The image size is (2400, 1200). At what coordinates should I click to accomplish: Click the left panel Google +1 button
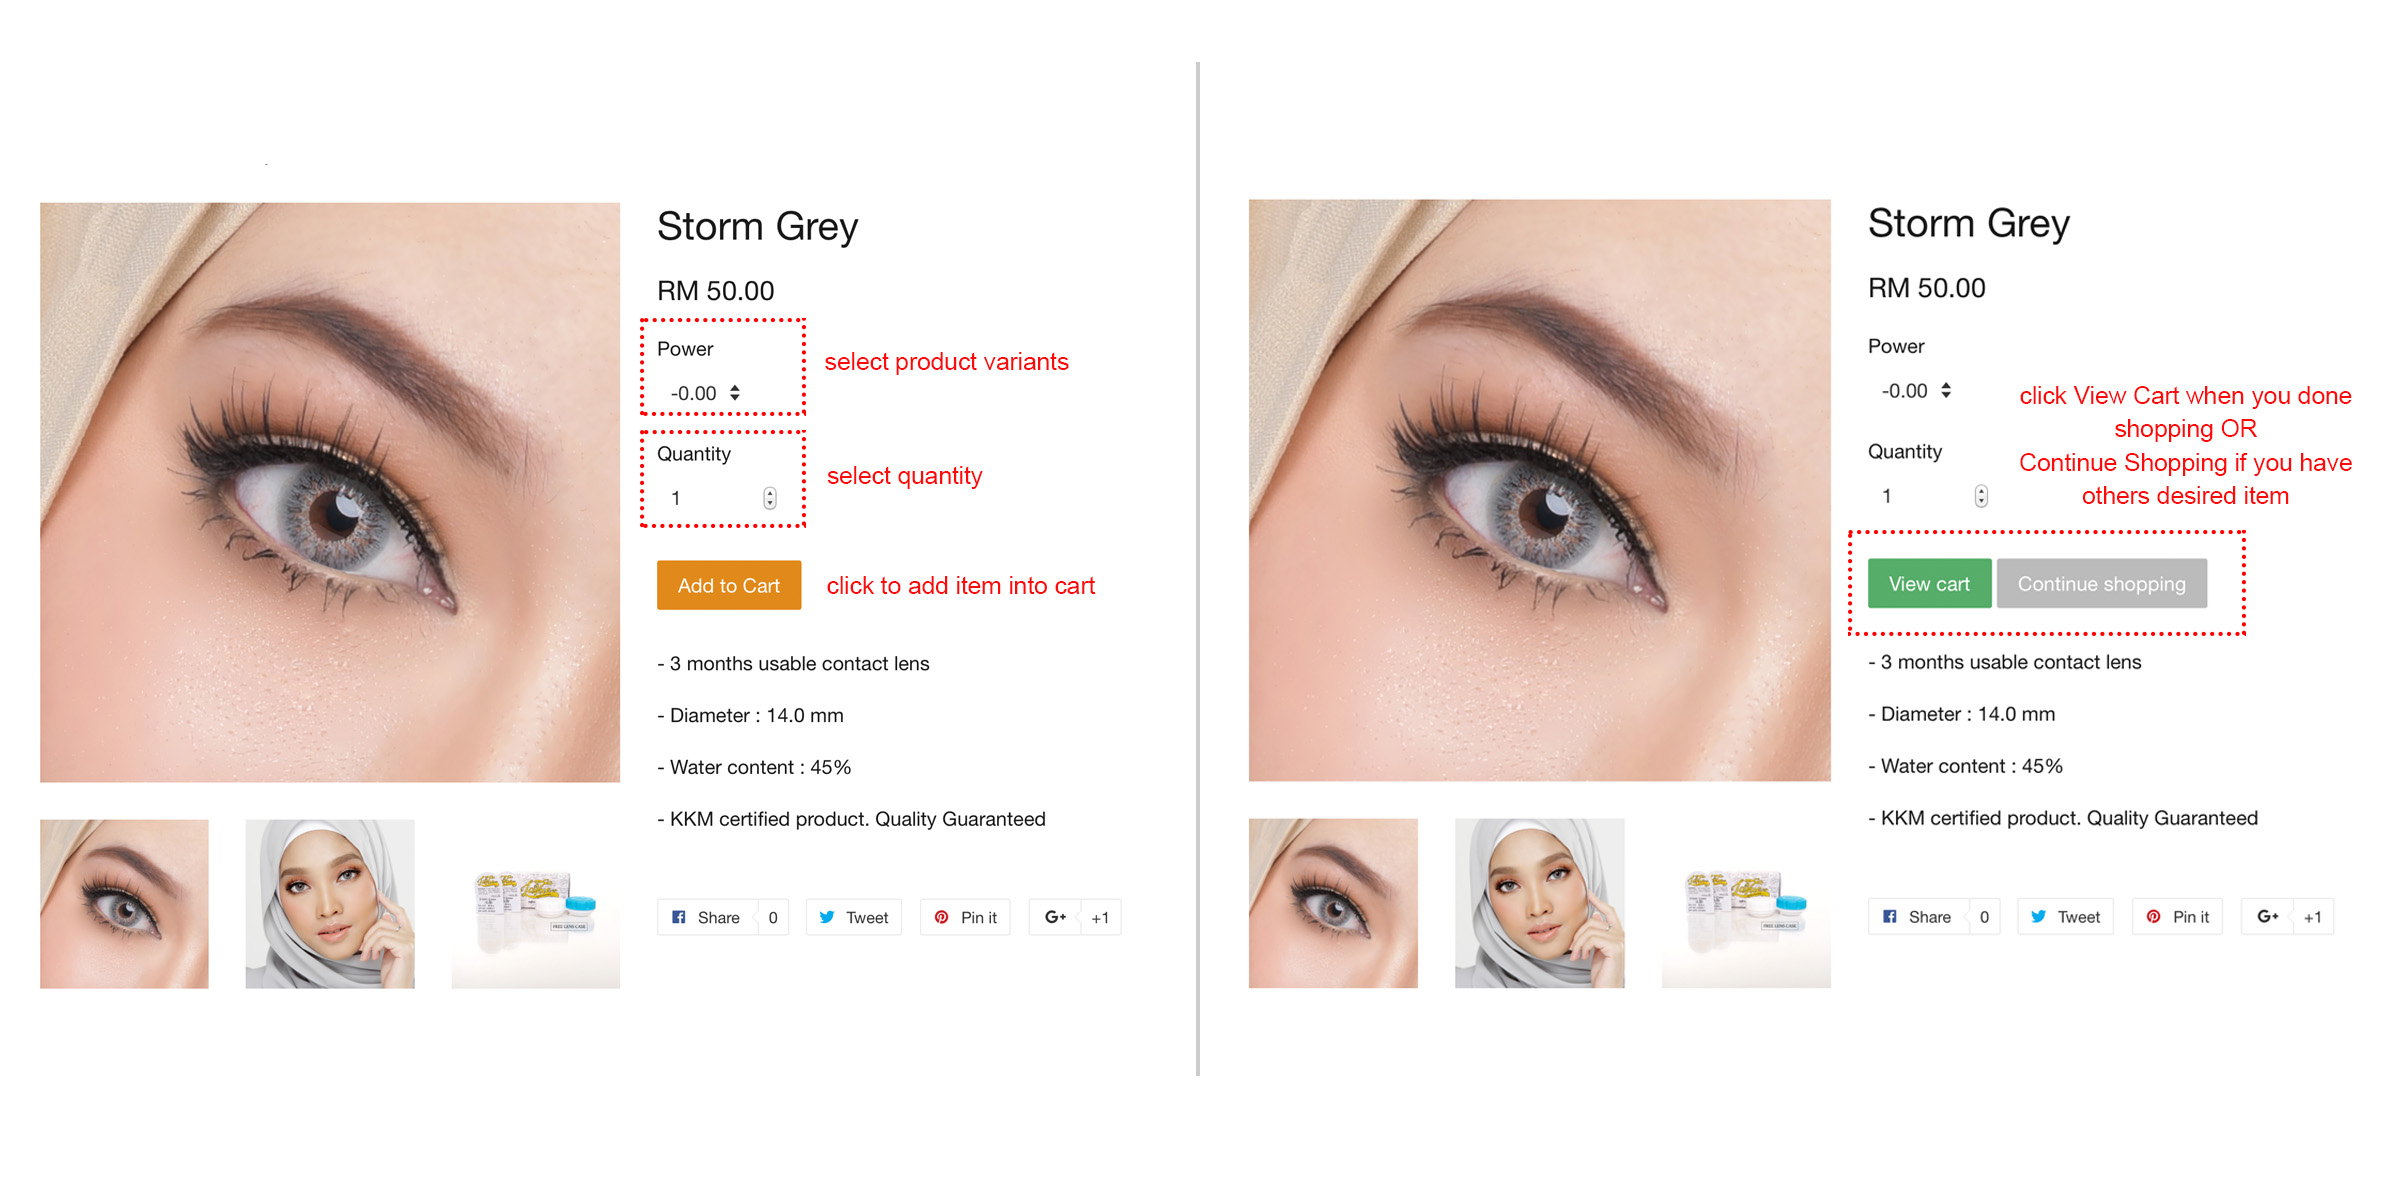(1075, 917)
